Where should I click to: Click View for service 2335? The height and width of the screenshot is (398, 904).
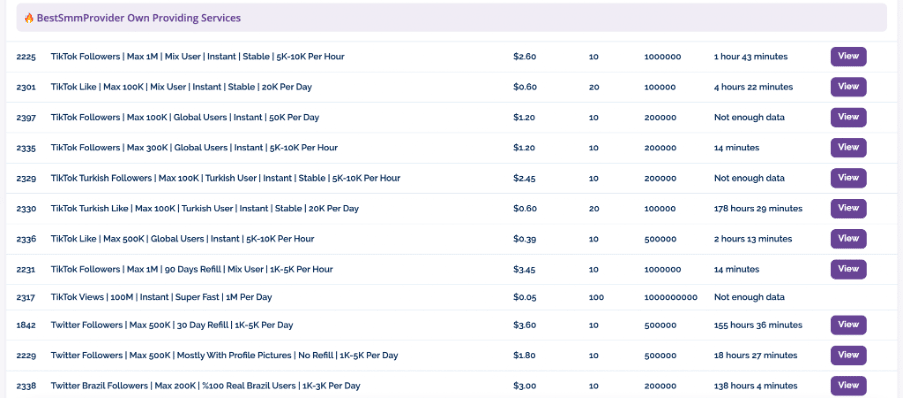(848, 148)
